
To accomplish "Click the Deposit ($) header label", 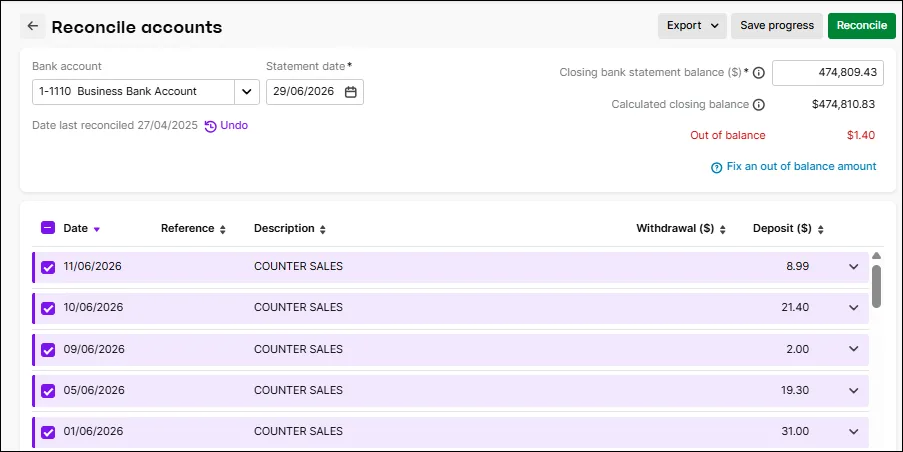I will click(782, 229).
